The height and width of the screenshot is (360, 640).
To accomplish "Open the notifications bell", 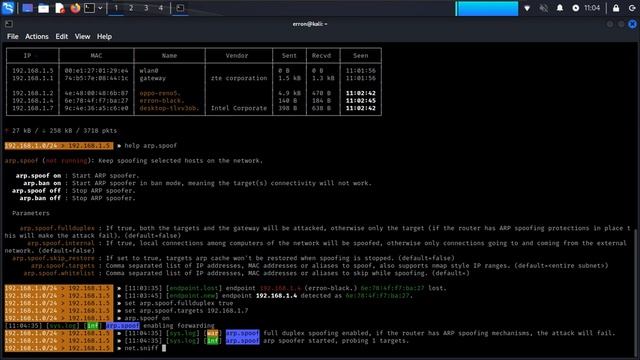I will 560,8.
